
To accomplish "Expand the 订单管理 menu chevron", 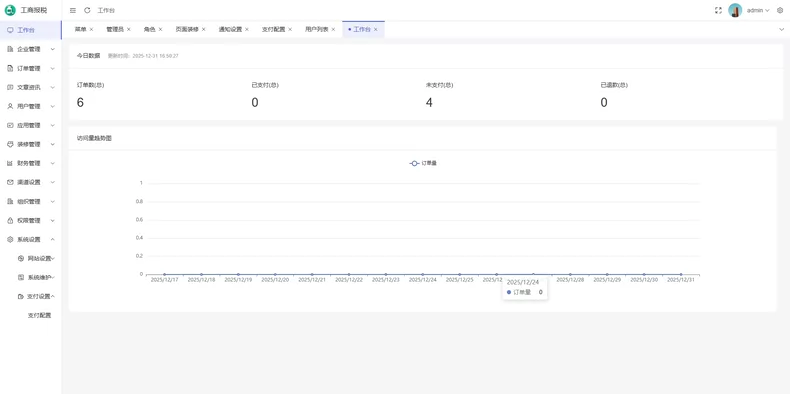I will click(52, 69).
